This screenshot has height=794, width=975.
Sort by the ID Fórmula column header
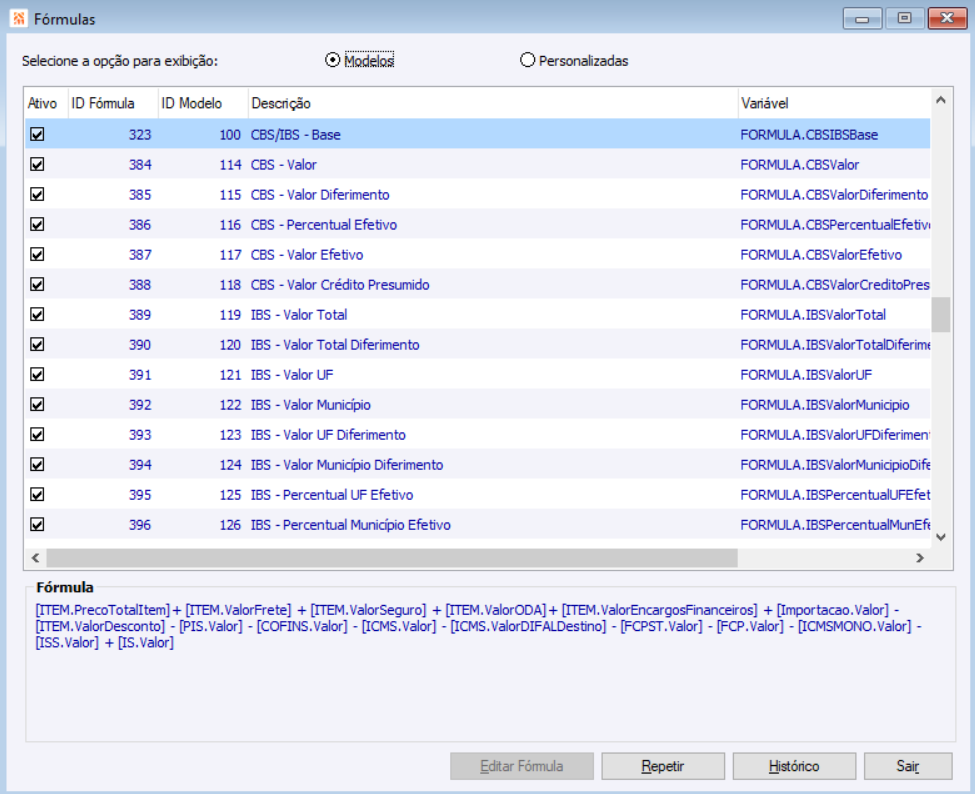click(x=113, y=103)
